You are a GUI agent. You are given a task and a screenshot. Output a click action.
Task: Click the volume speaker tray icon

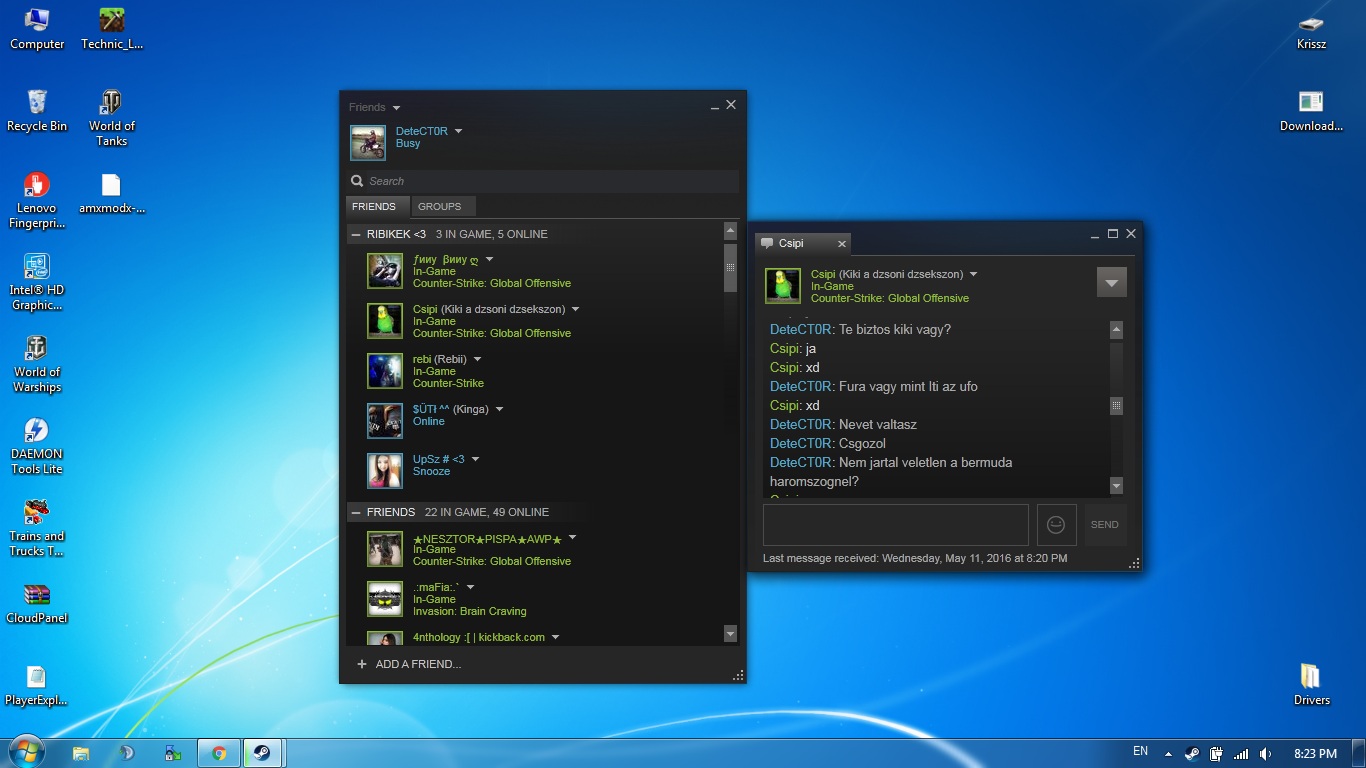coord(1266,753)
